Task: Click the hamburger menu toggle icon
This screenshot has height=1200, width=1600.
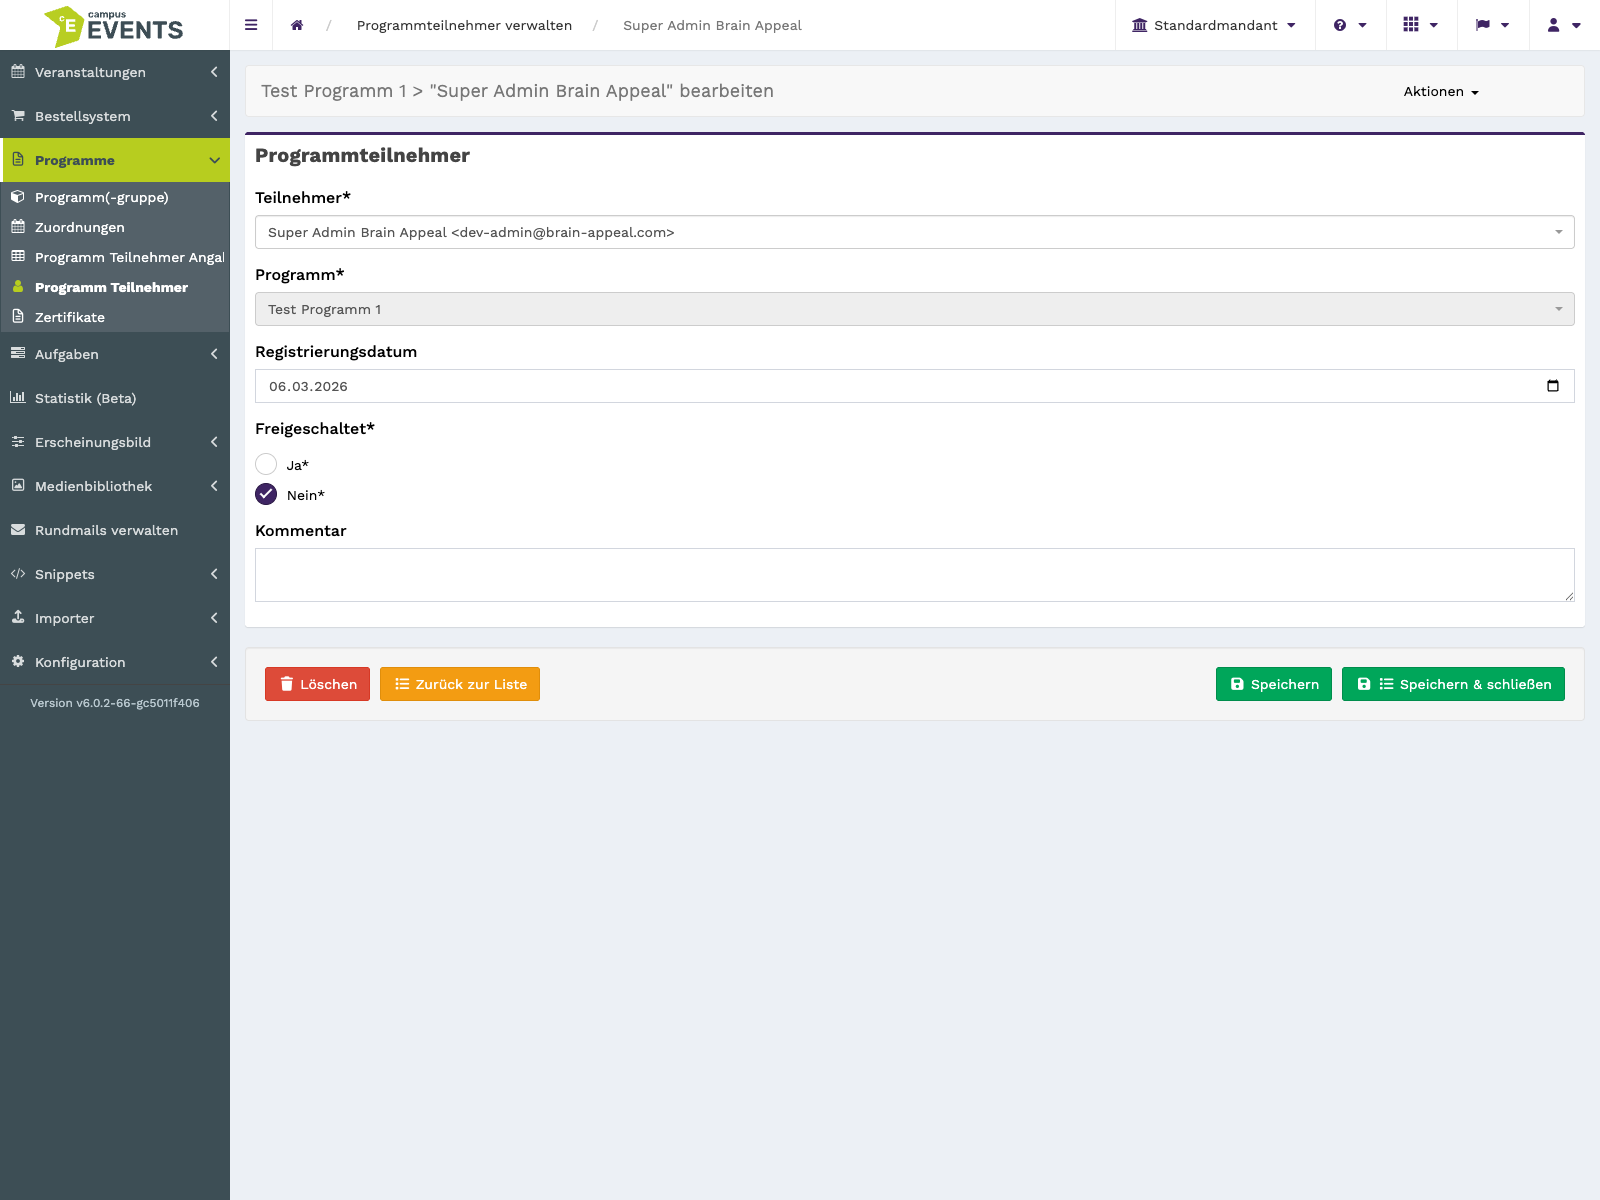Action: (x=251, y=25)
